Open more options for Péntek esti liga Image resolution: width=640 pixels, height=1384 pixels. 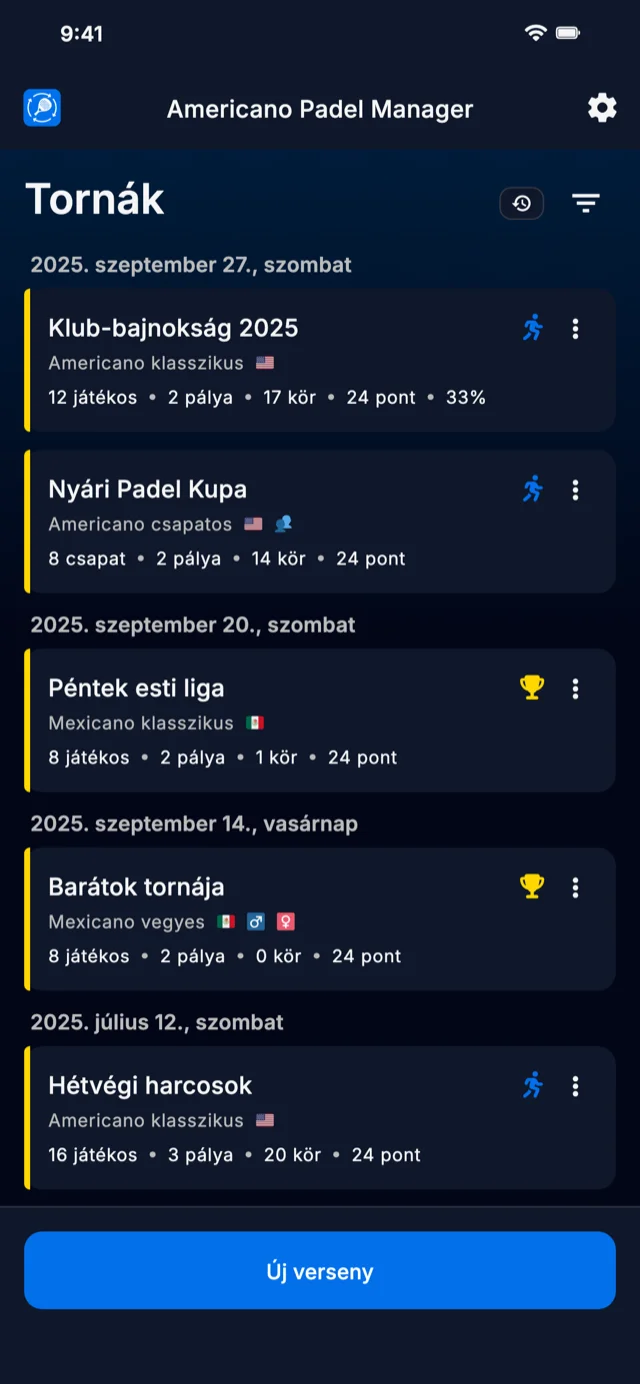coord(575,688)
